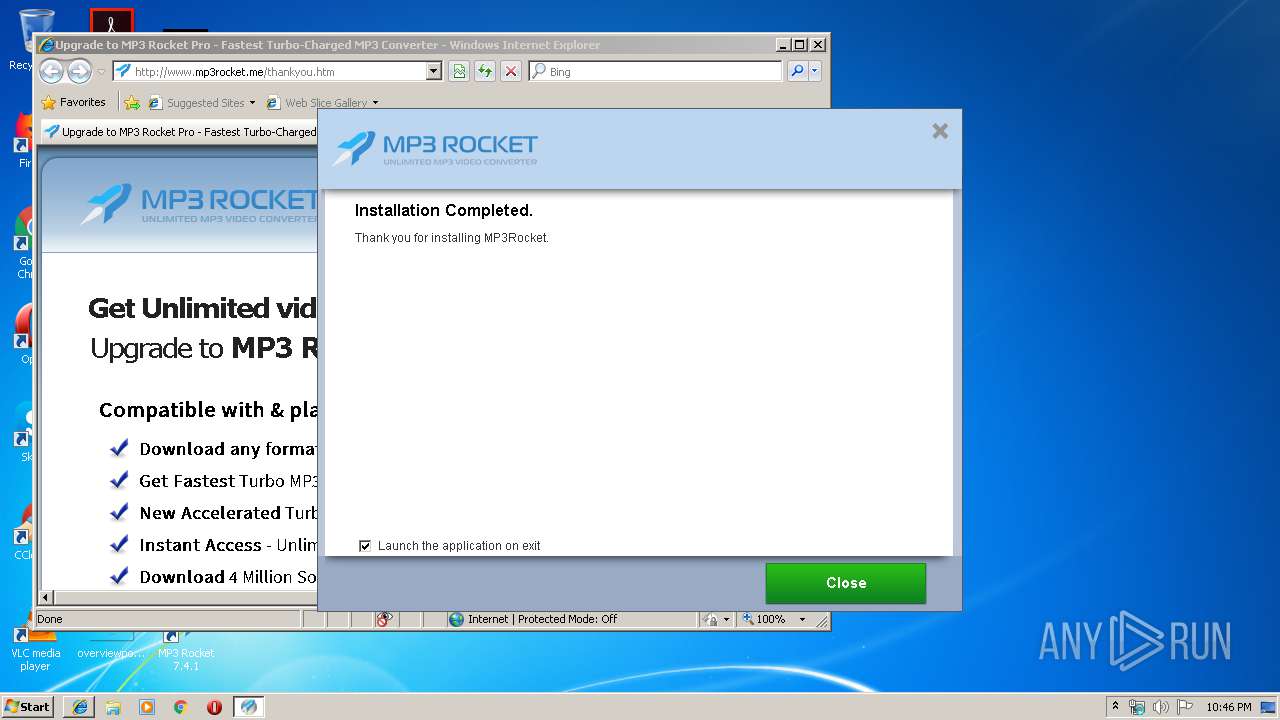Viewport: 1280px width, 720px height.
Task: Switch to MP3 Rocket installer taskbar button
Action: (249, 707)
